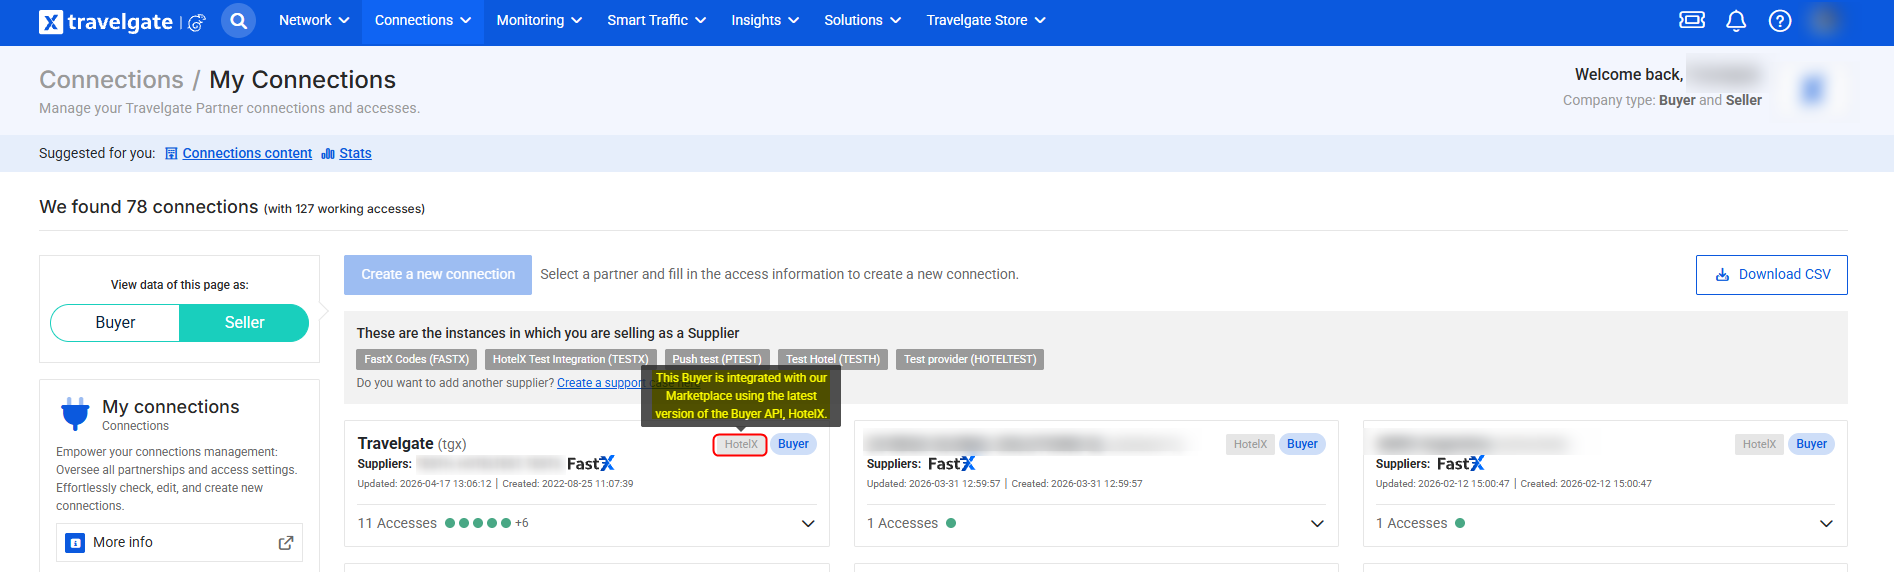Click the Travelgate logo

point(106,21)
